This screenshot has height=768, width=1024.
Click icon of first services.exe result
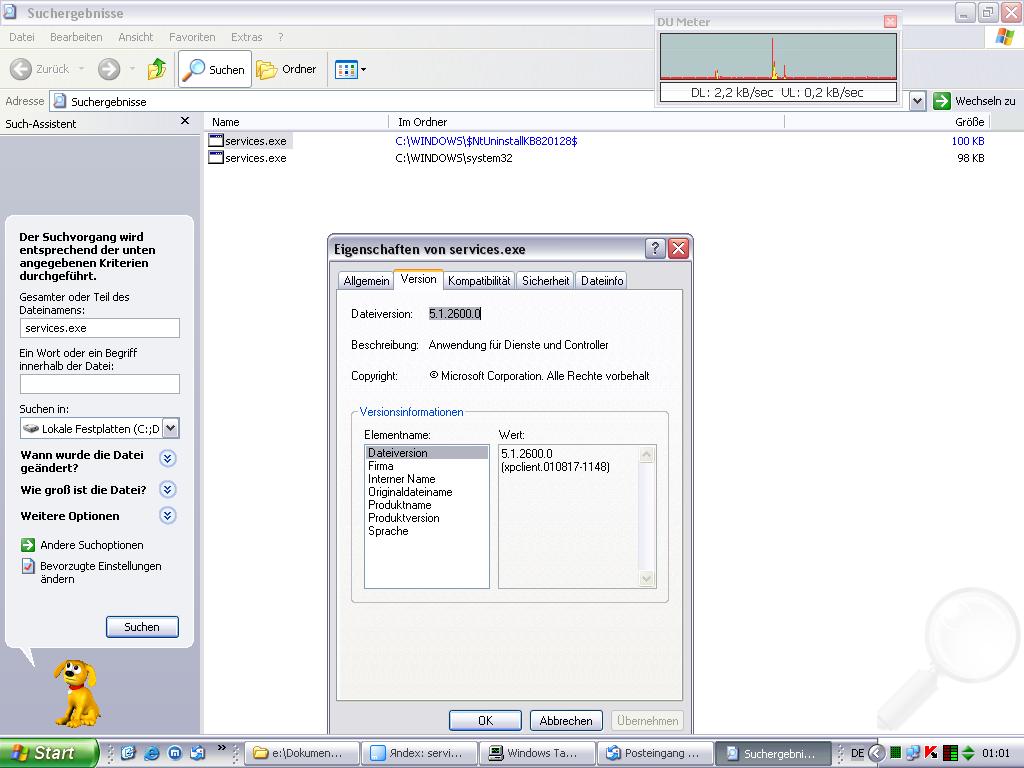(216, 140)
